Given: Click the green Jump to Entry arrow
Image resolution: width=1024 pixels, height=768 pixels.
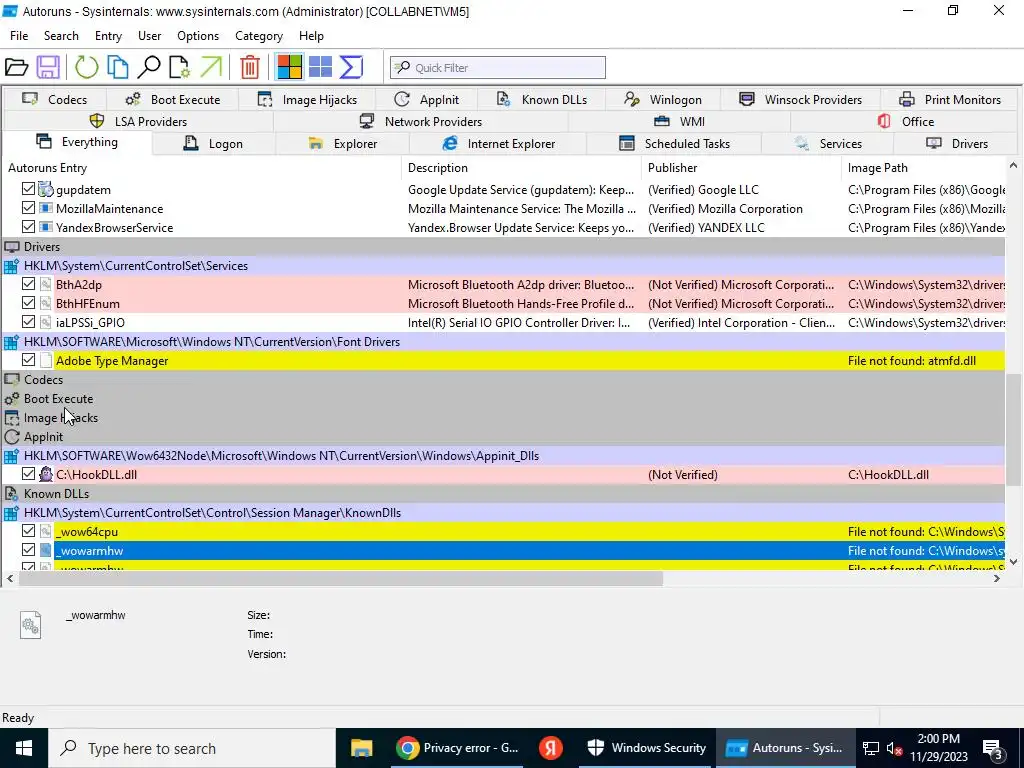Looking at the screenshot, I should pos(211,67).
